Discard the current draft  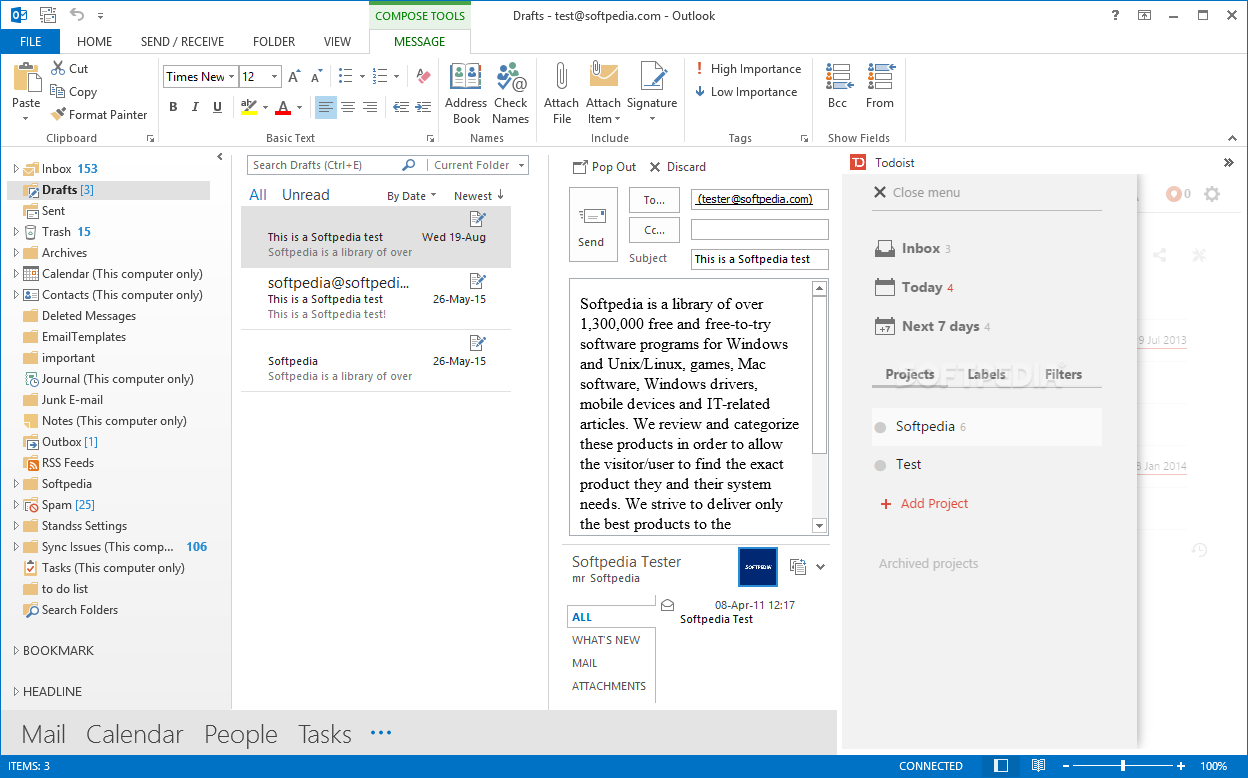point(677,167)
